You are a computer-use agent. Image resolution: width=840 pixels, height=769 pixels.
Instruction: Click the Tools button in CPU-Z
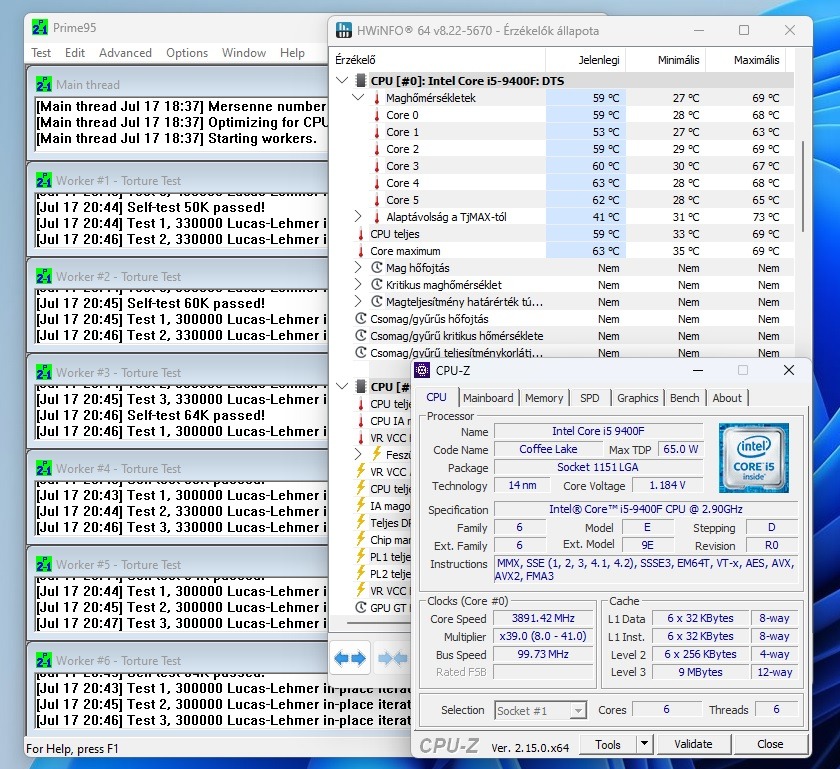coord(608,744)
